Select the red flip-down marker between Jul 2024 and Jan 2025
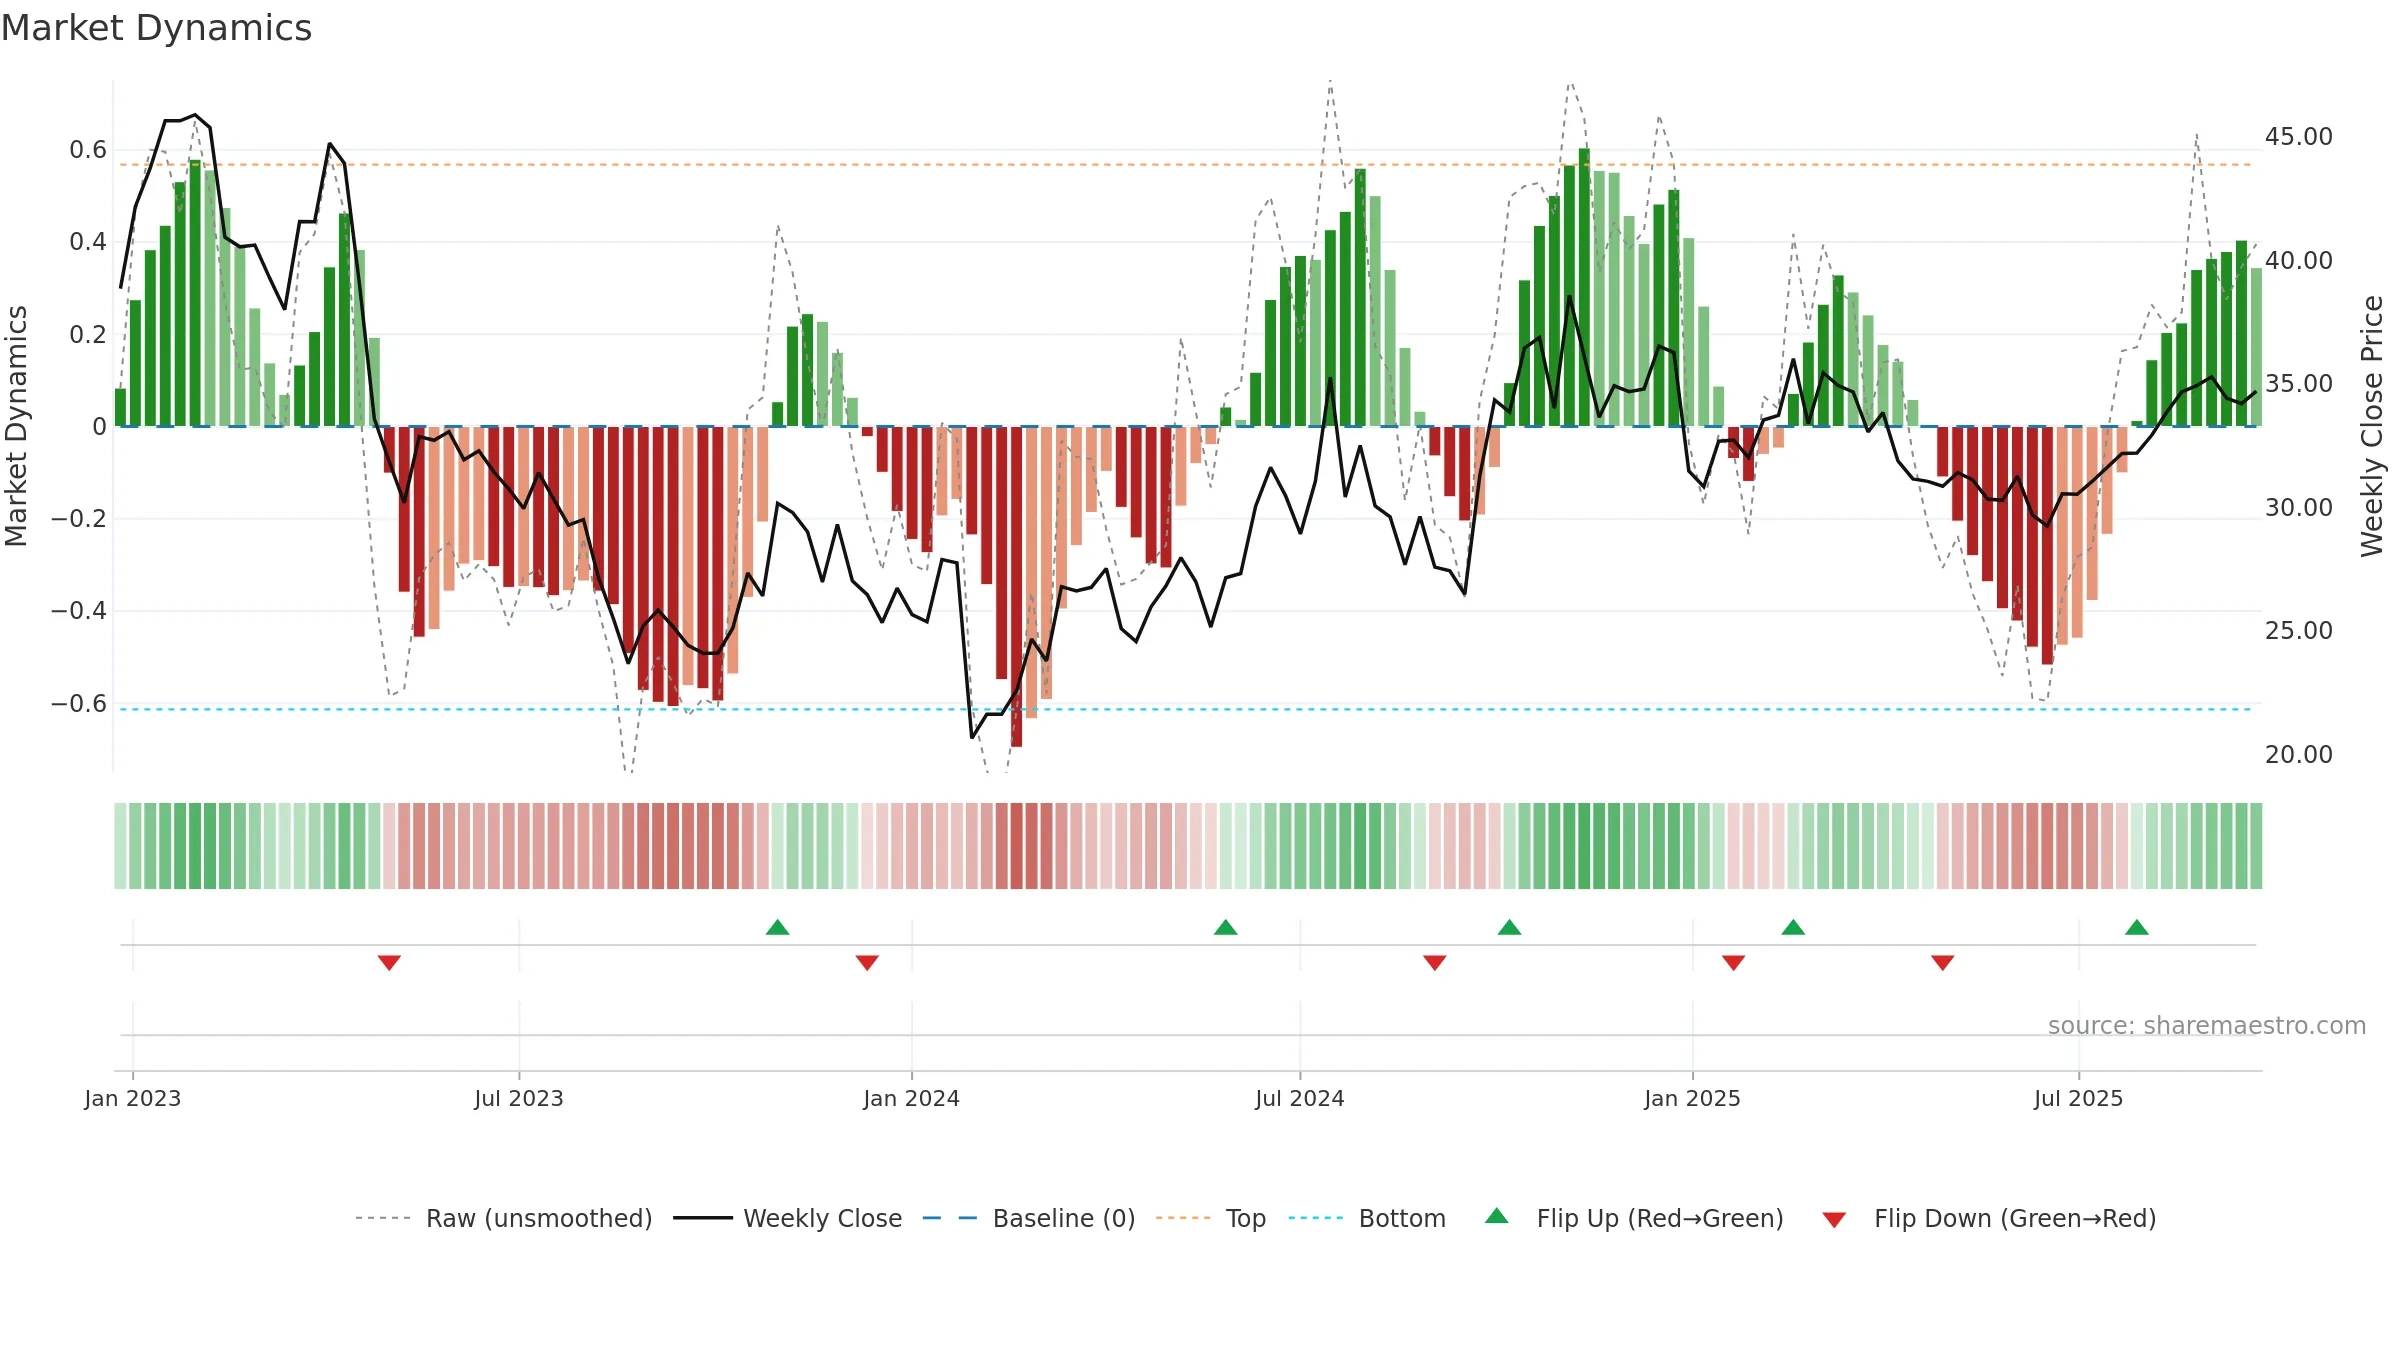This screenshot has width=2400, height=1350. pyautogui.click(x=1435, y=962)
